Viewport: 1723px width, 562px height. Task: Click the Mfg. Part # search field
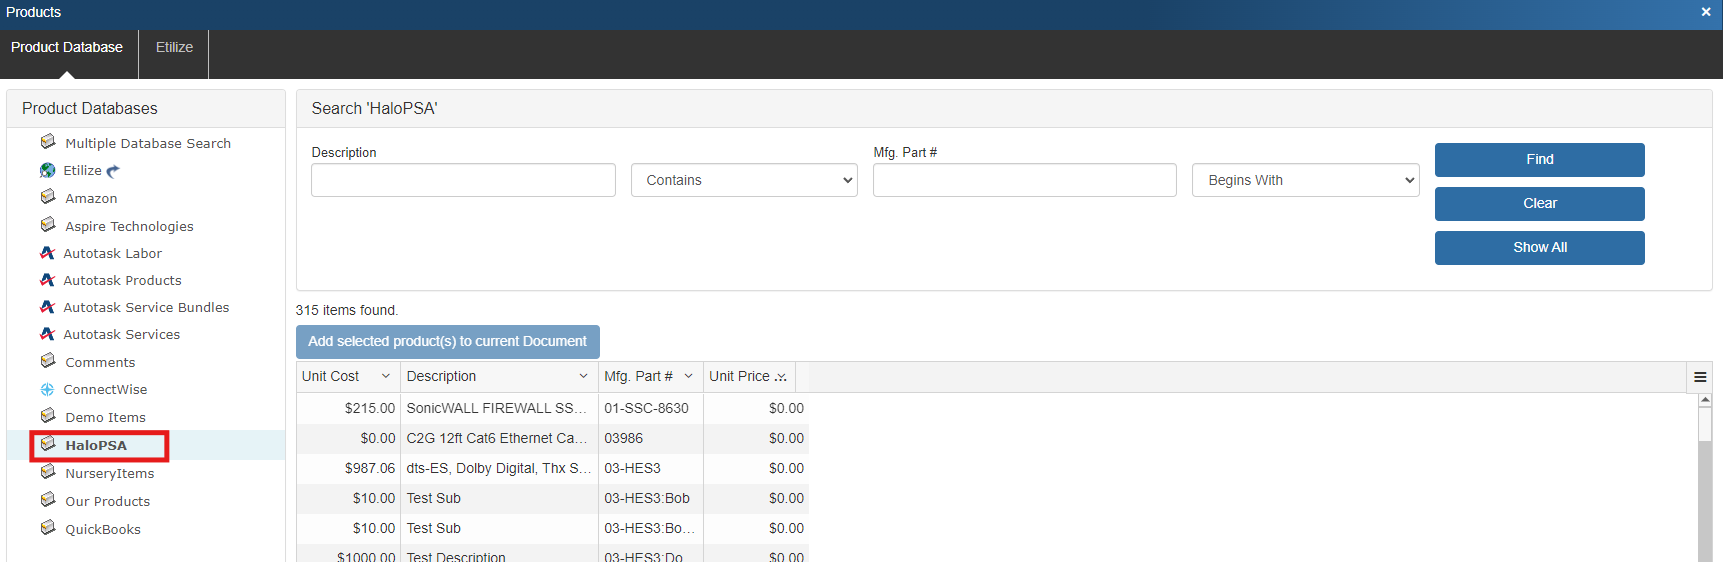(x=1024, y=180)
